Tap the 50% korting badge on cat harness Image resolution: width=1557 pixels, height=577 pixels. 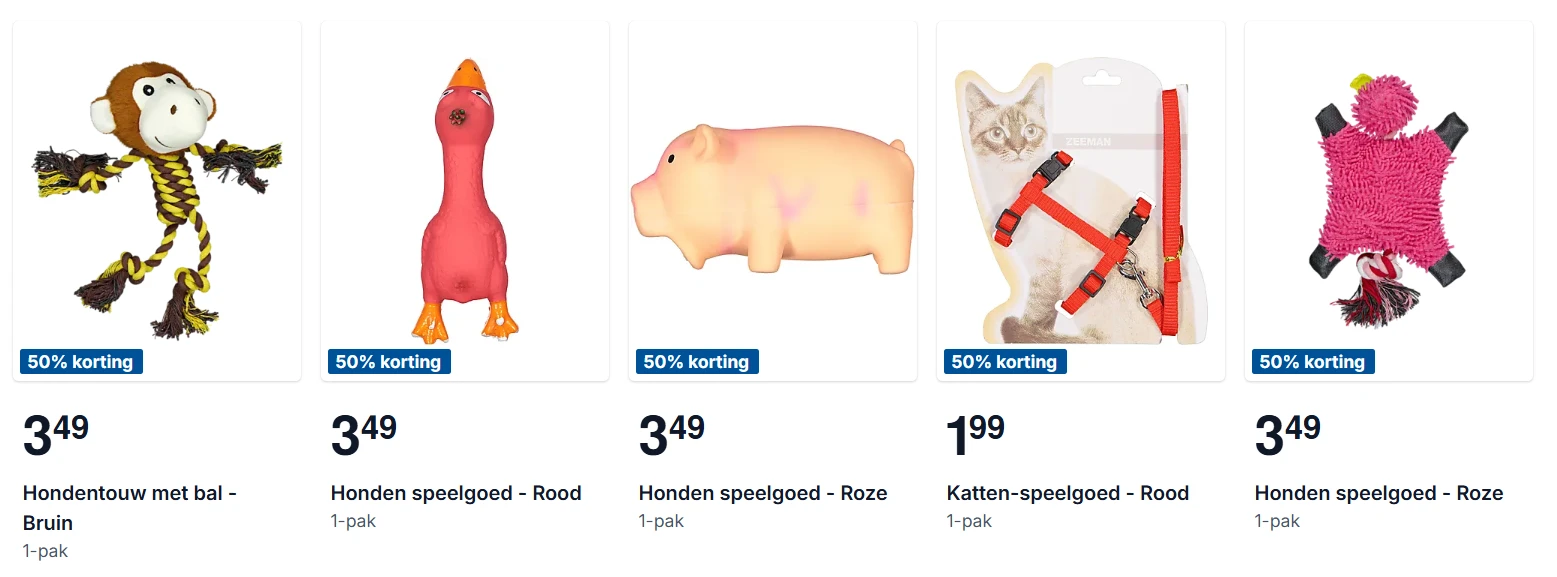(1005, 362)
